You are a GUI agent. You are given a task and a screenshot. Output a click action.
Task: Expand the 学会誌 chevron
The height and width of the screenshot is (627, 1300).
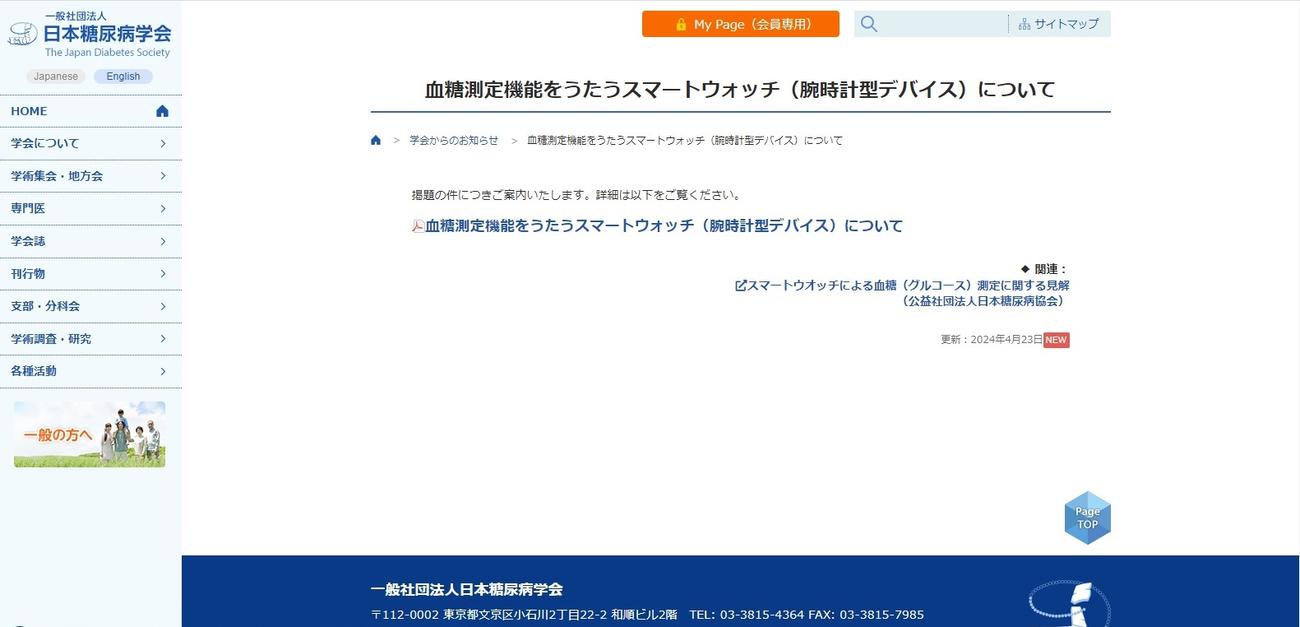click(x=163, y=241)
